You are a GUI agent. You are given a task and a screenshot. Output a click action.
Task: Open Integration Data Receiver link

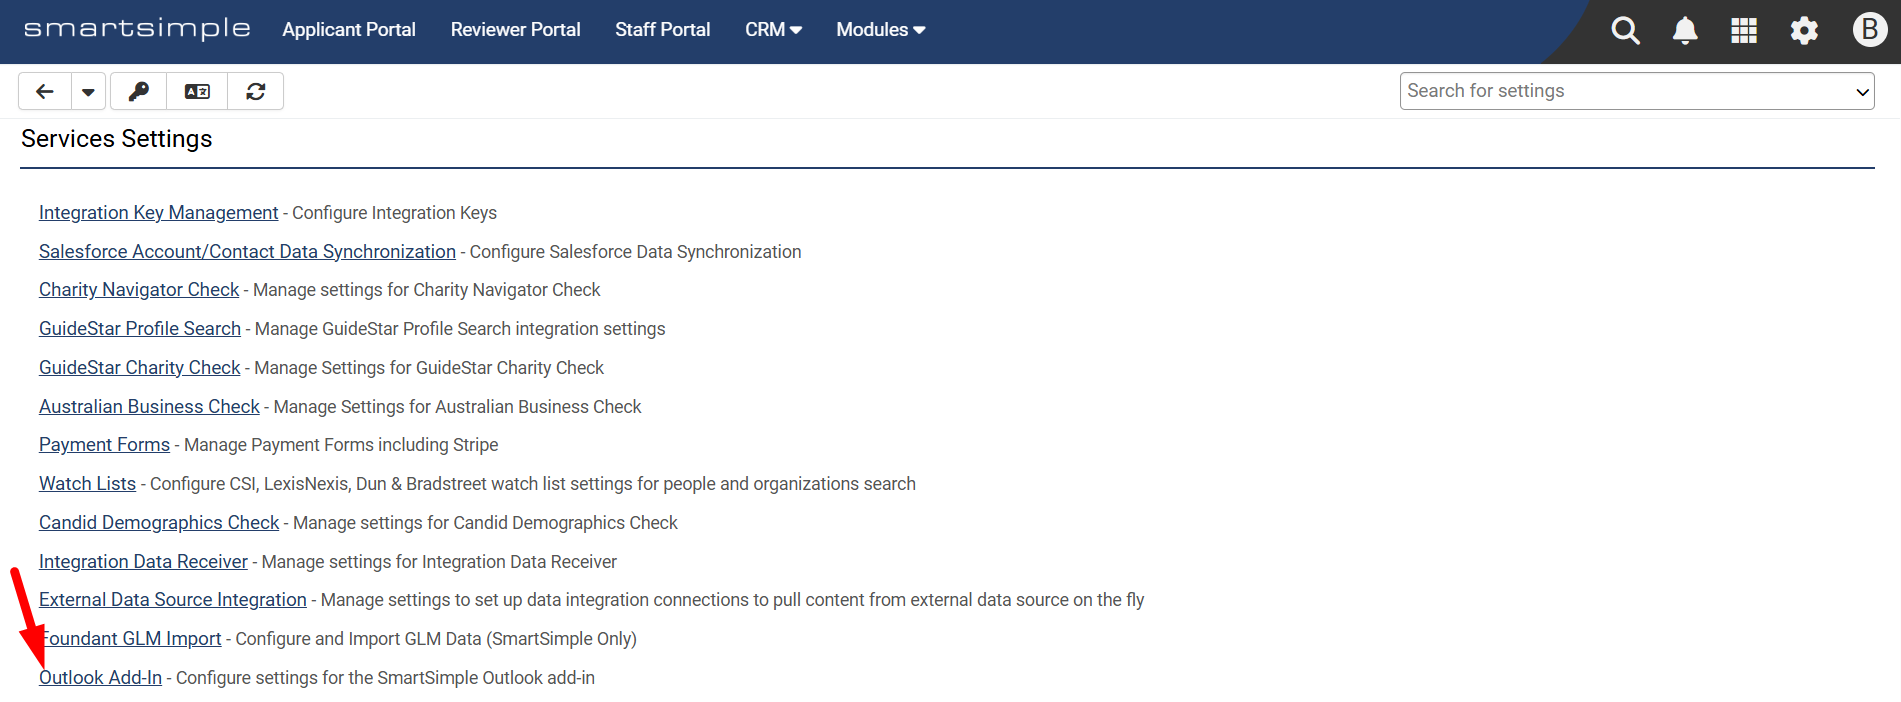143,562
